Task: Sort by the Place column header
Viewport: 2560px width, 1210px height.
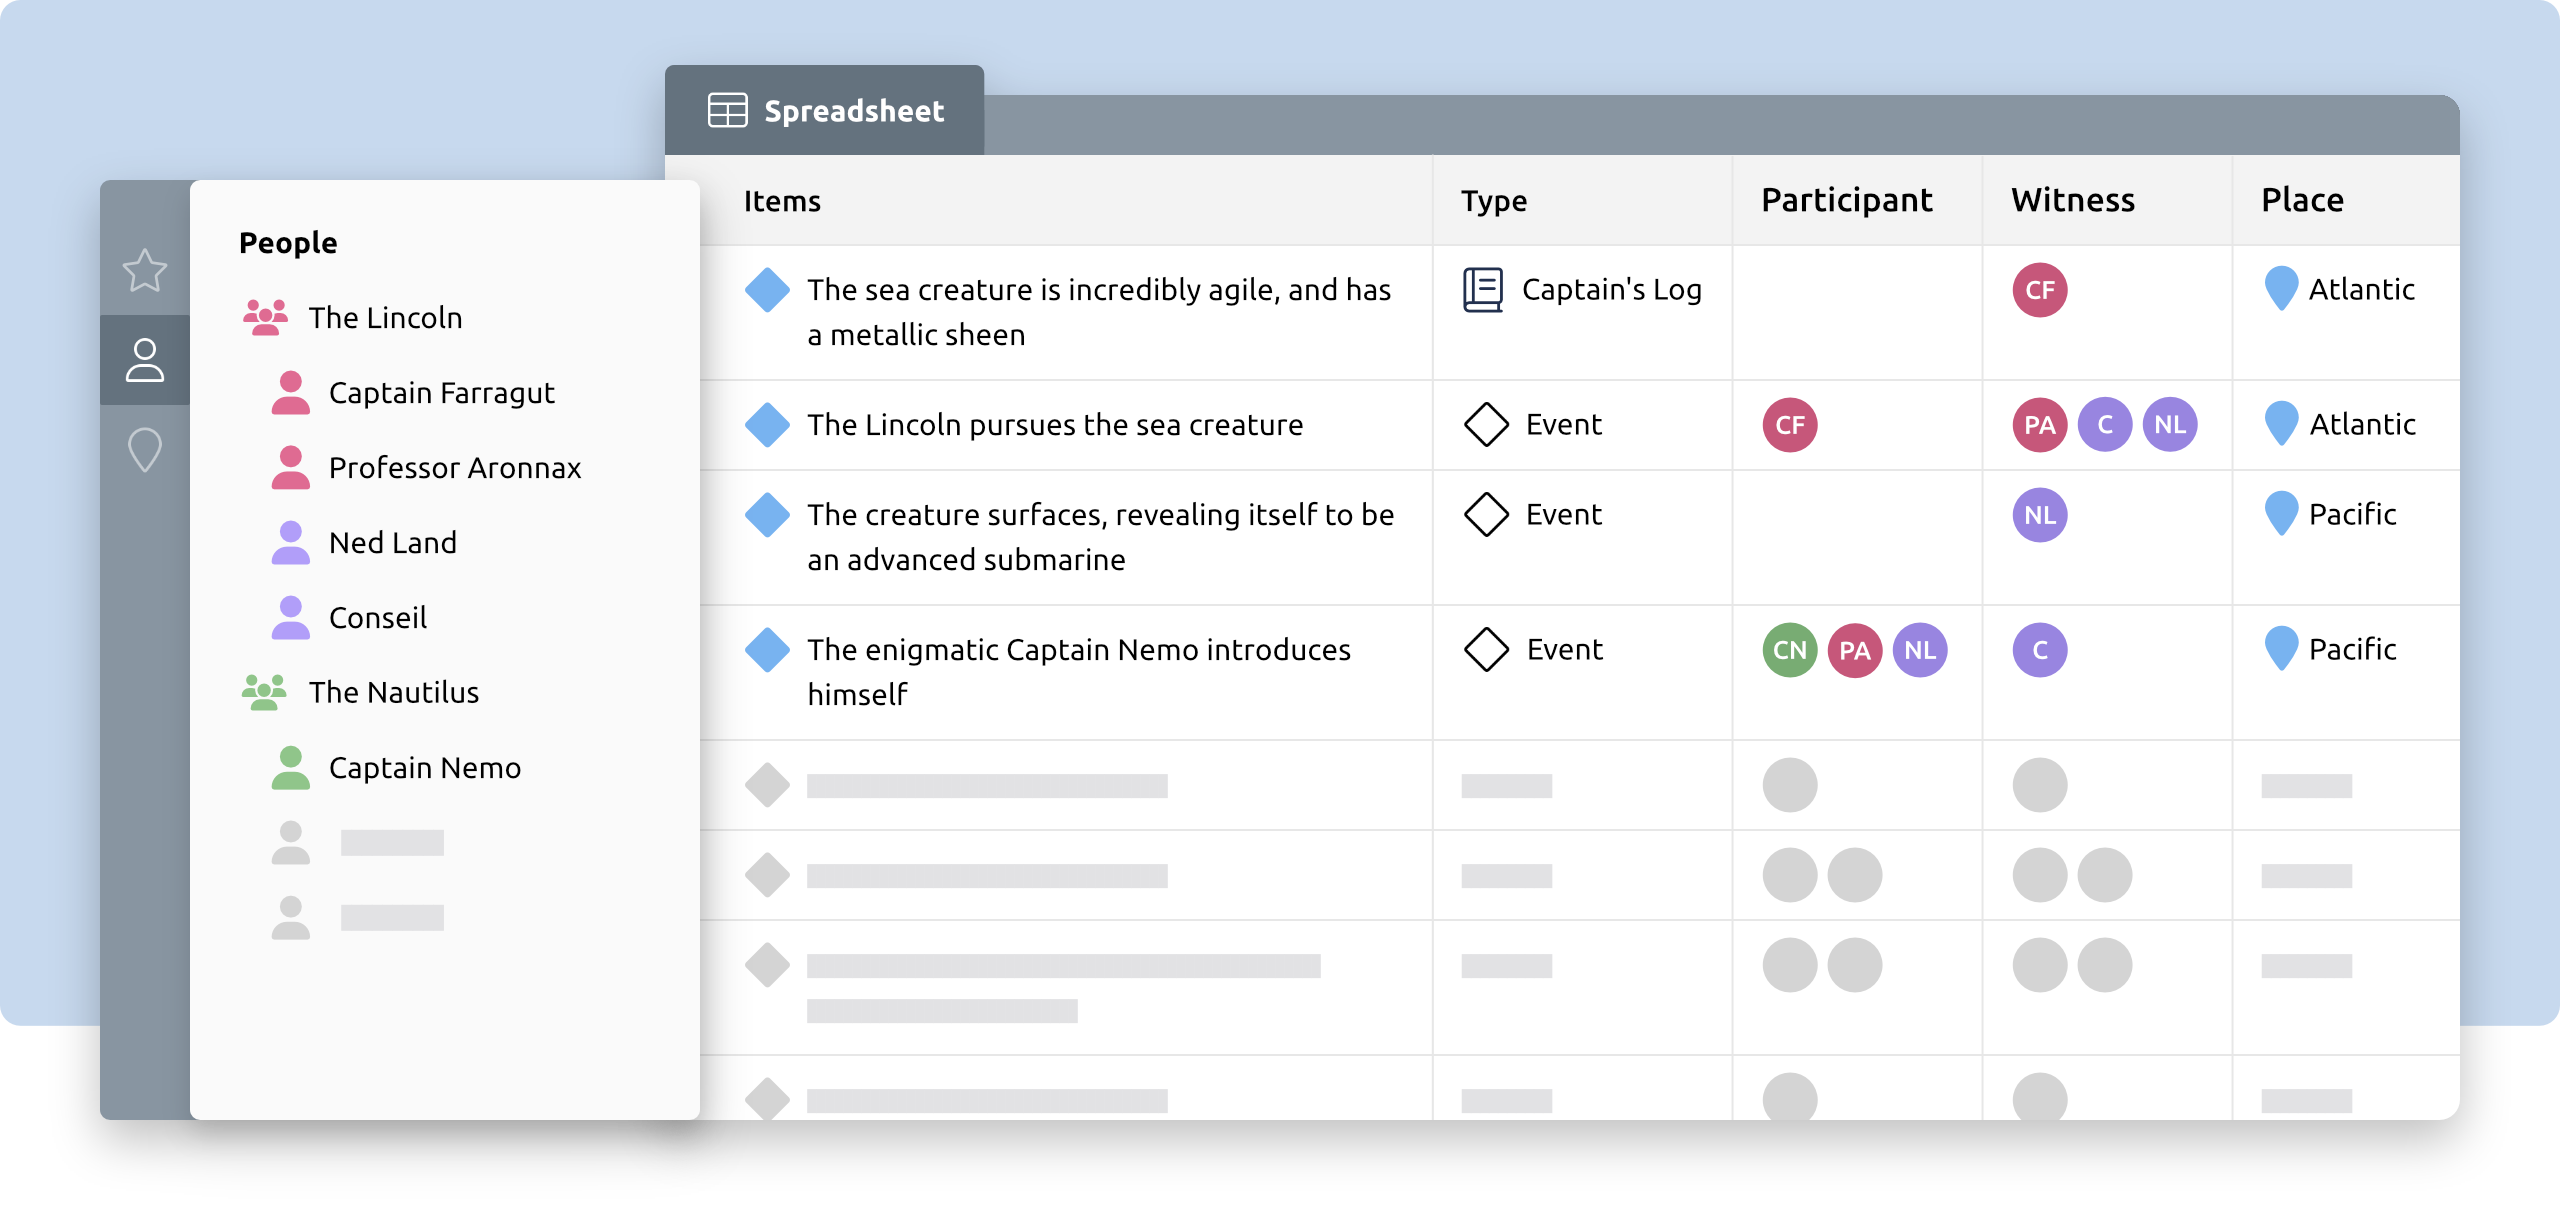Action: coord(2302,200)
